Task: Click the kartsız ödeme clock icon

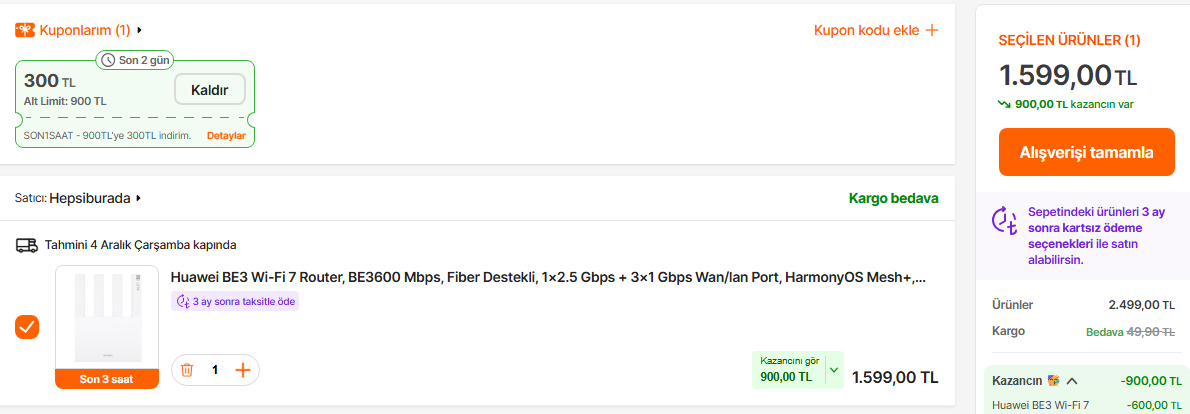Action: point(1003,221)
